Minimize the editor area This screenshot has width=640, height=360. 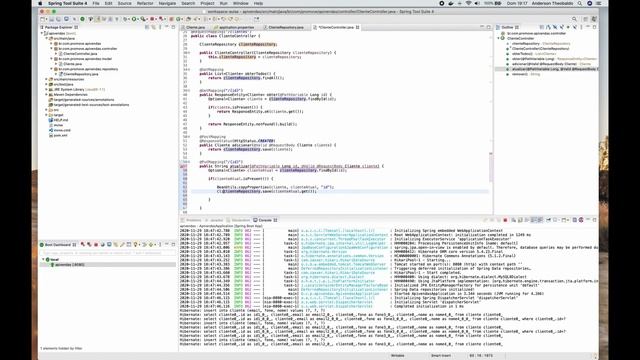[482, 27]
